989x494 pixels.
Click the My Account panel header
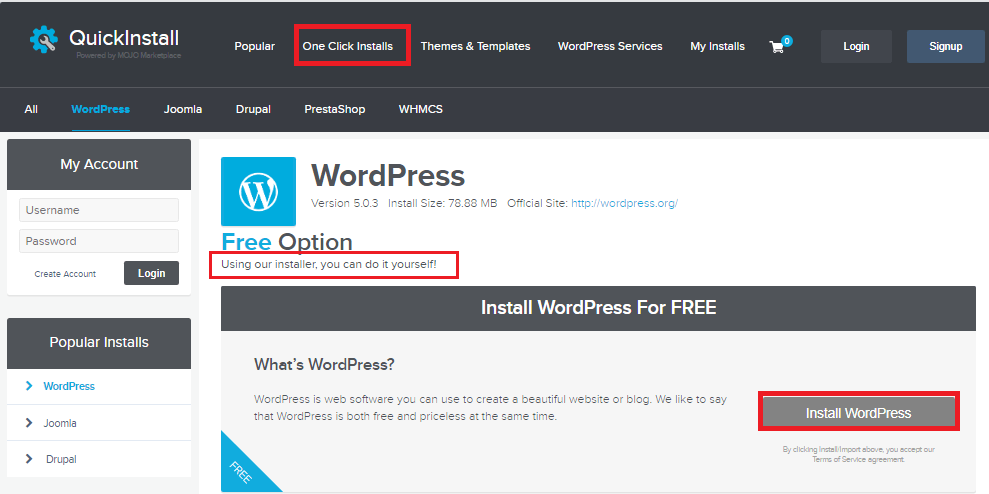[99, 164]
